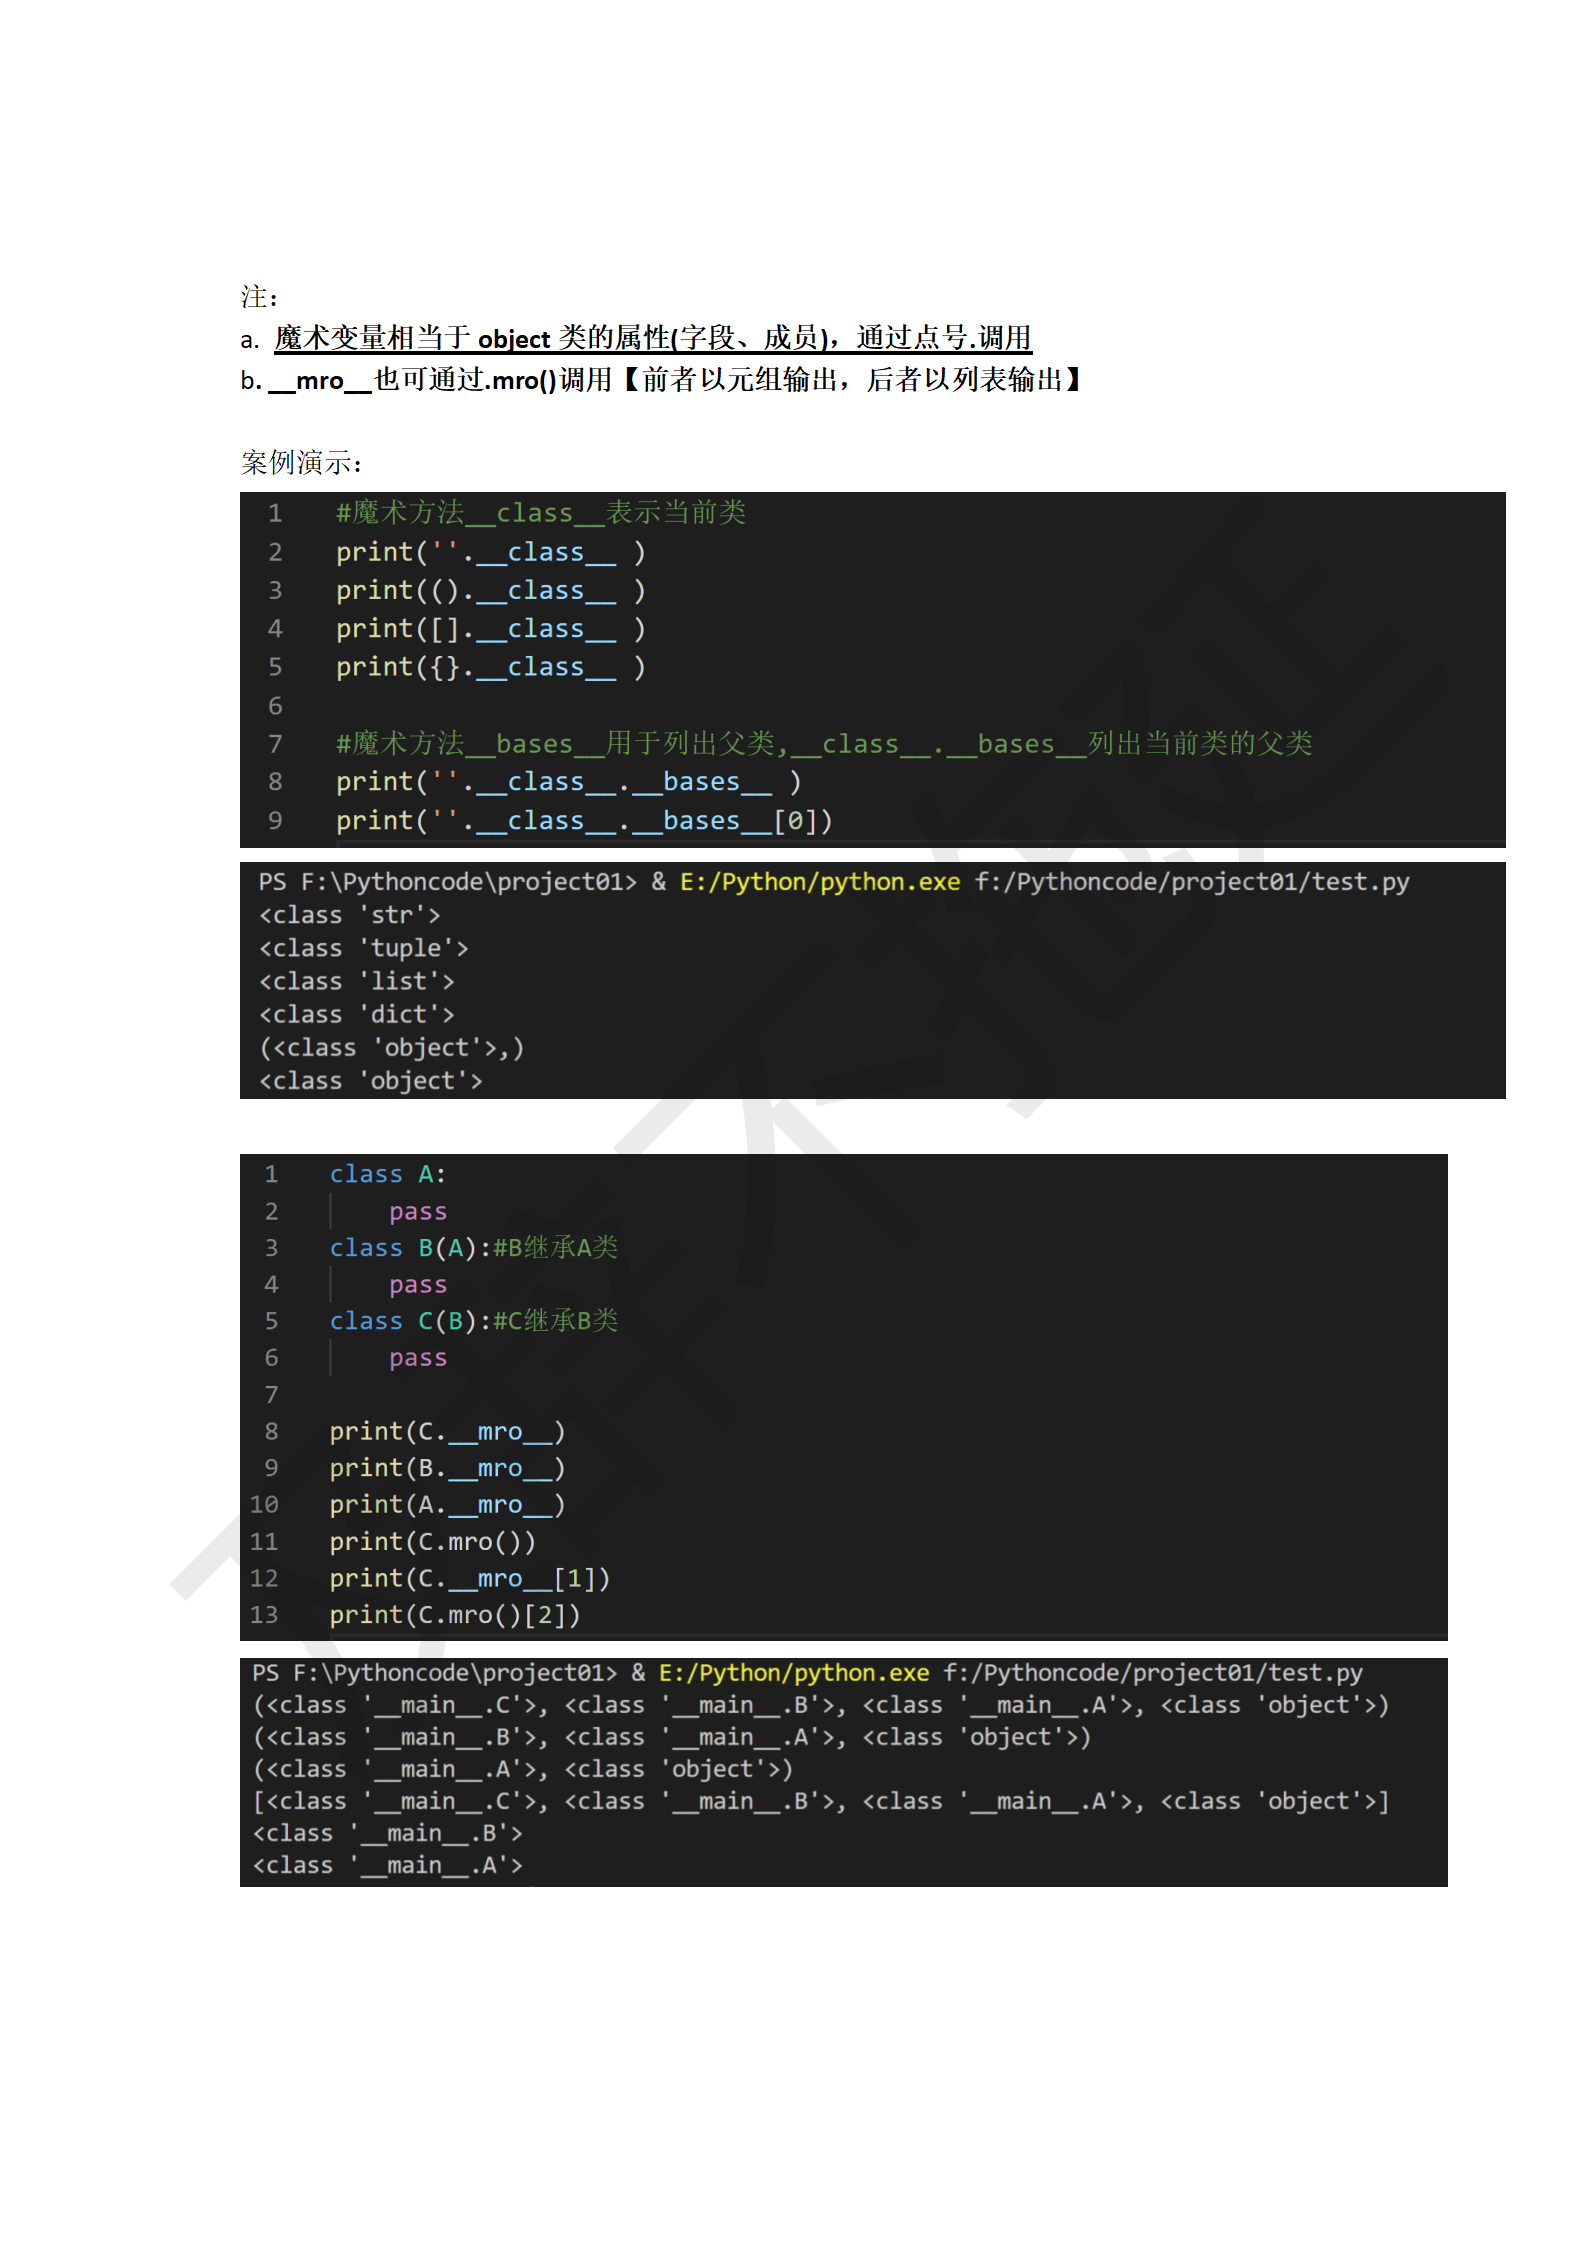
Task: Click the note line starting with b. __mro__
Action: click(x=661, y=380)
